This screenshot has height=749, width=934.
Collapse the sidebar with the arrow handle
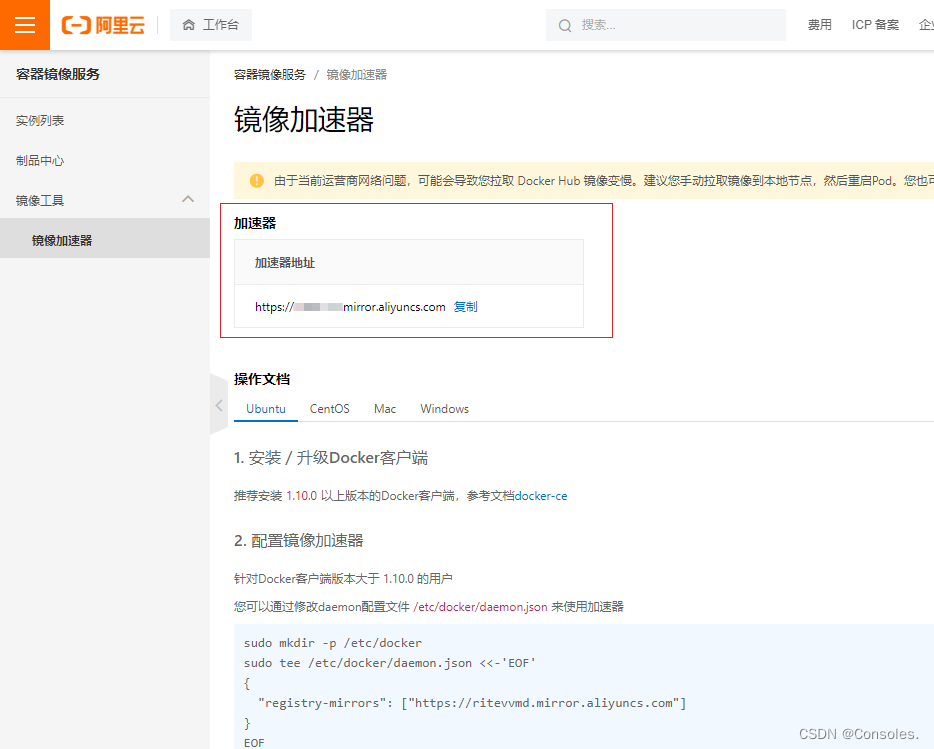pos(219,405)
